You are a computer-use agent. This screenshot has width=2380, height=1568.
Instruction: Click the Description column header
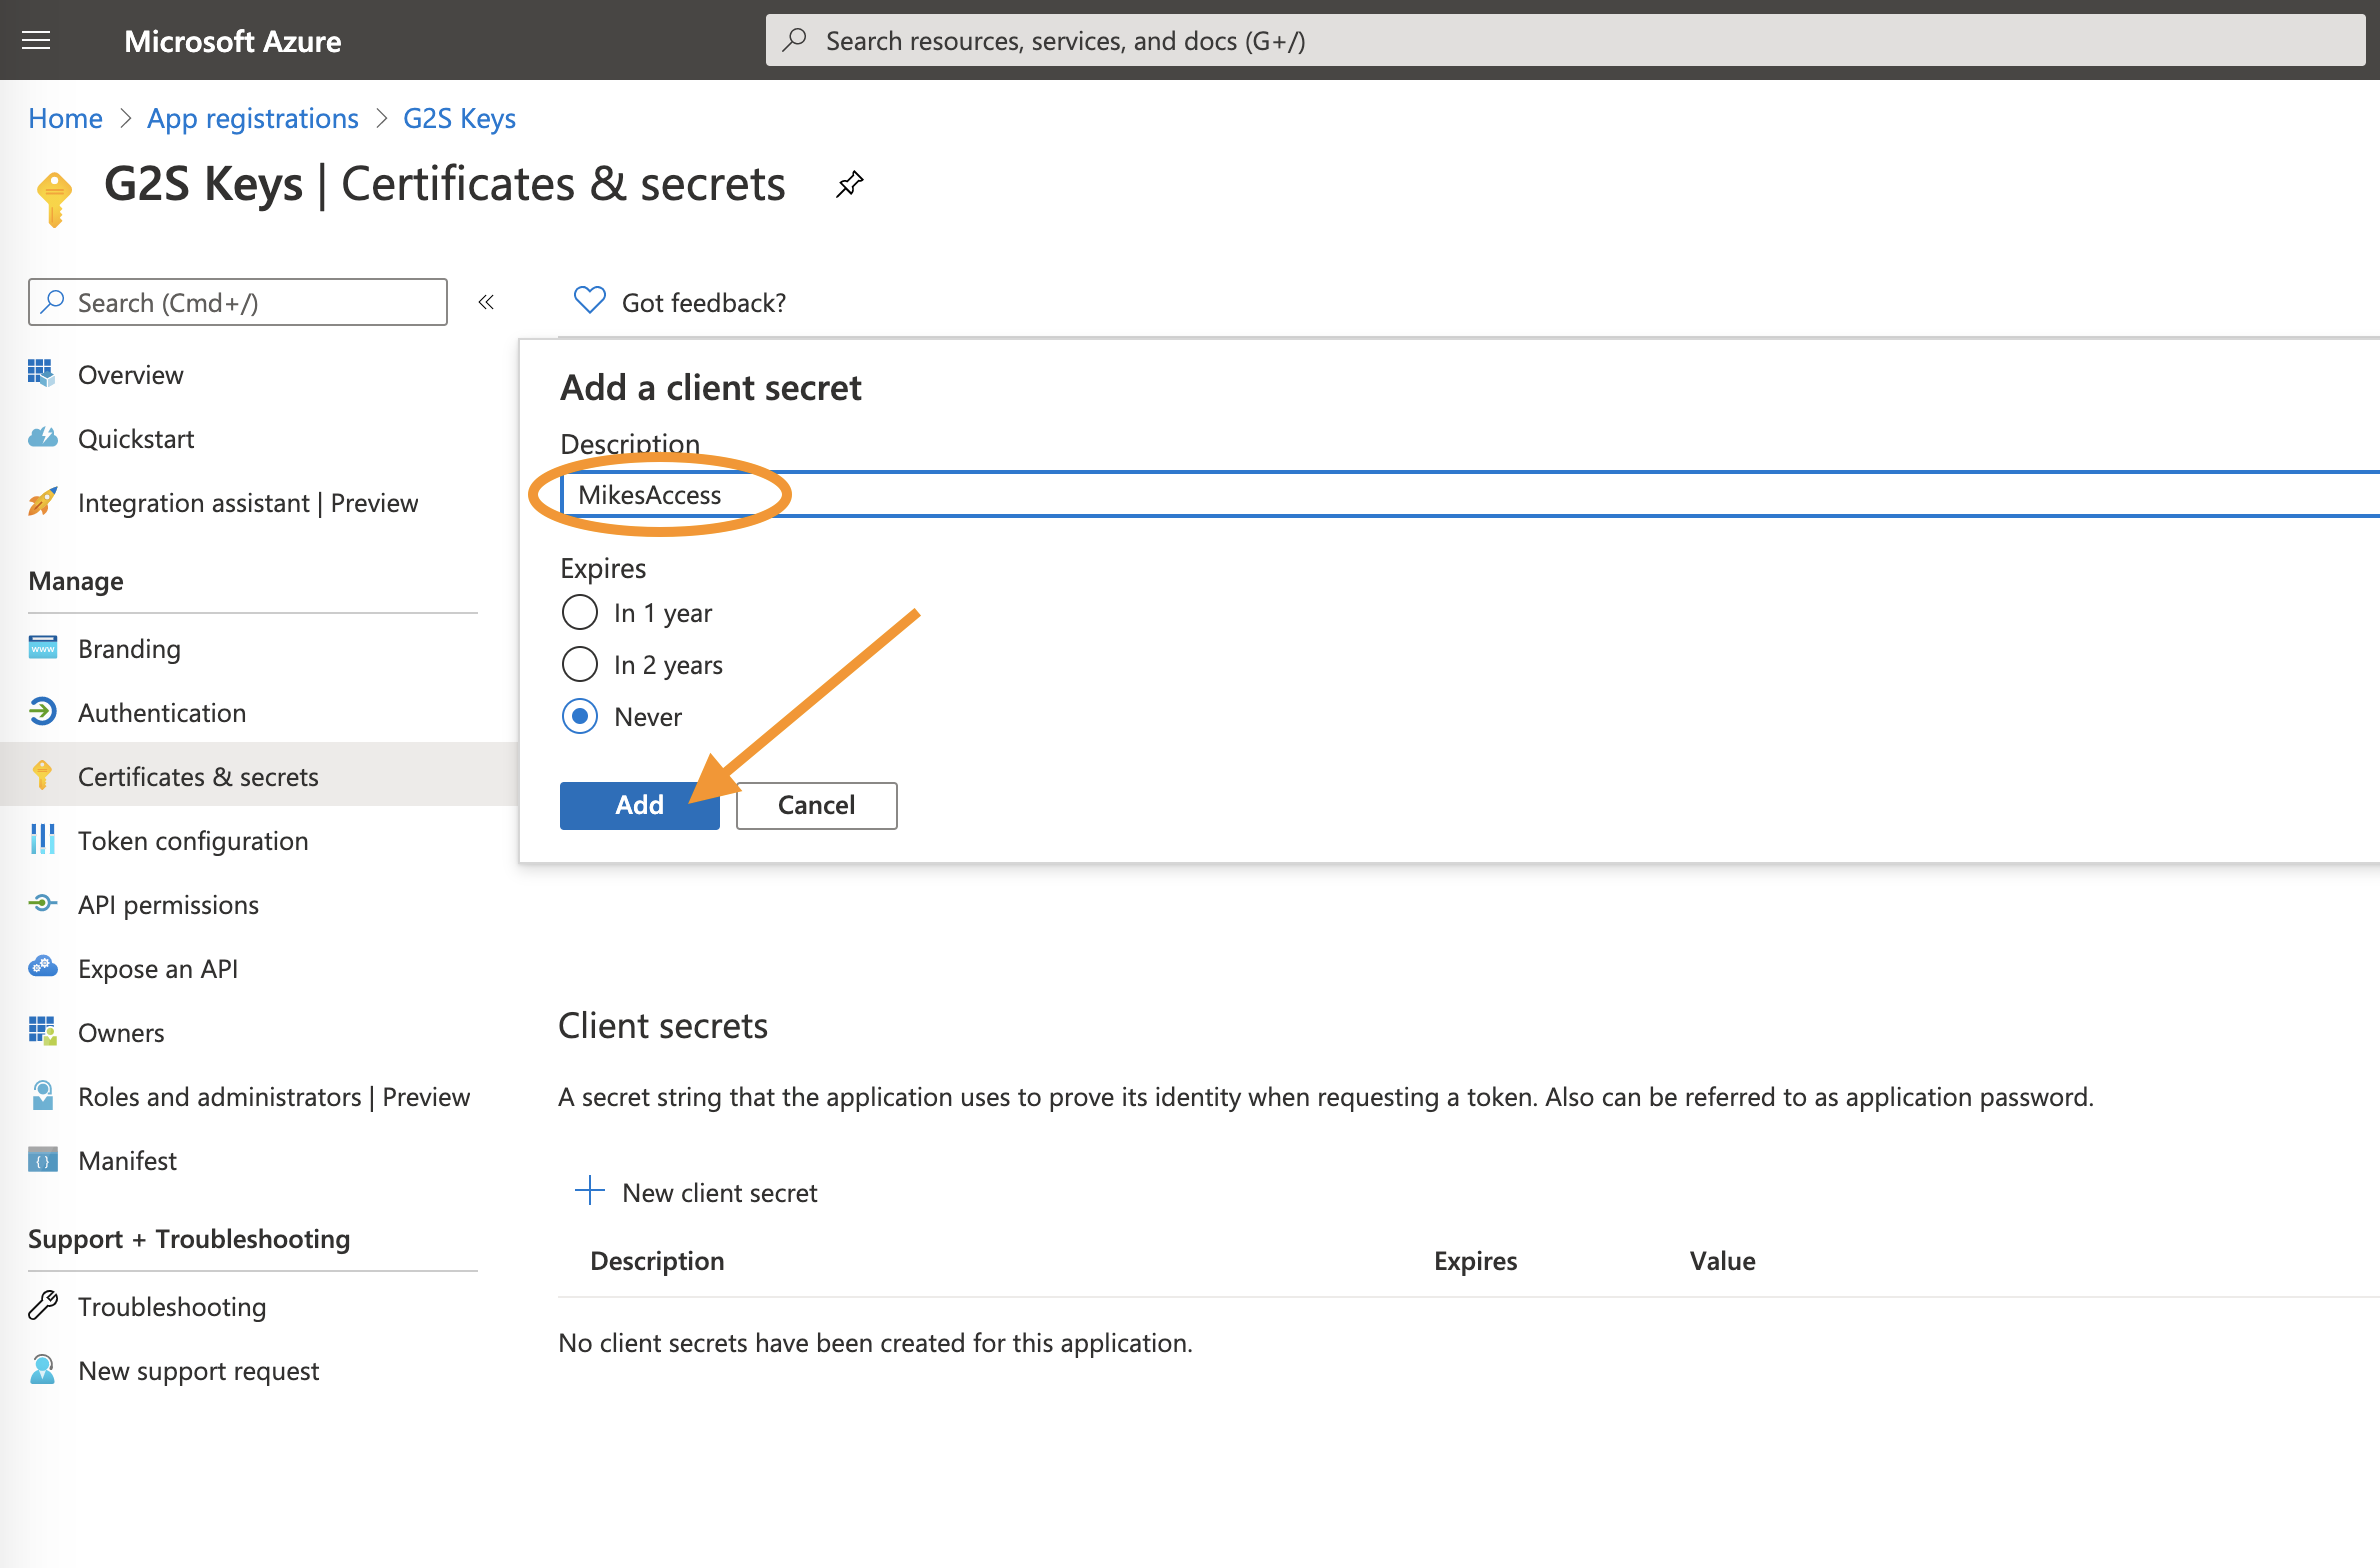point(657,1260)
